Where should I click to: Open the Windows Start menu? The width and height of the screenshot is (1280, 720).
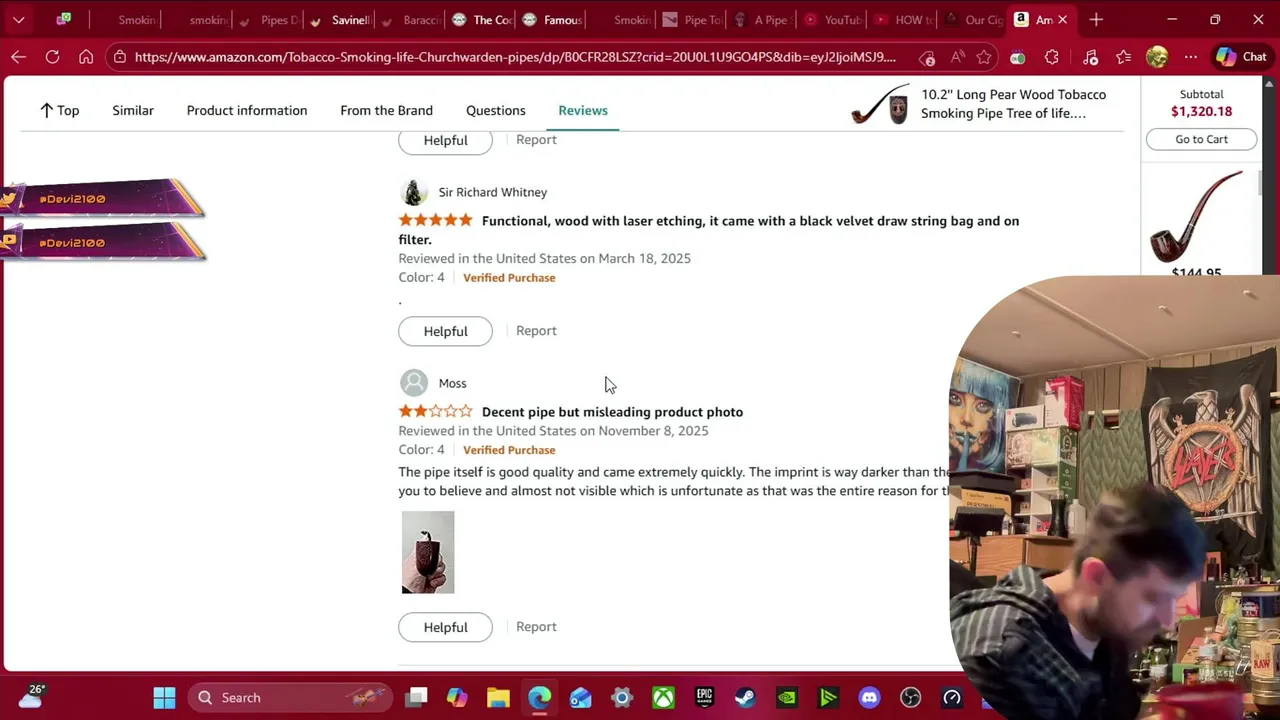(164, 697)
